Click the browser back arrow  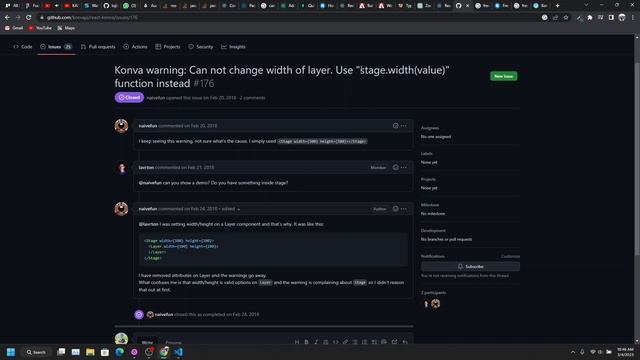[x=7, y=18]
